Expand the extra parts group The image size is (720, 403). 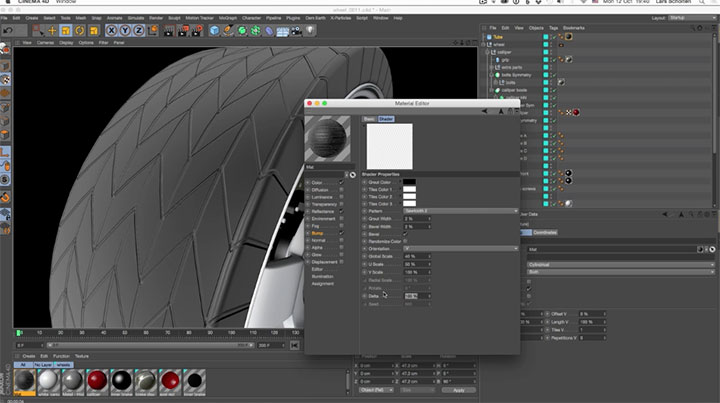click(491, 67)
